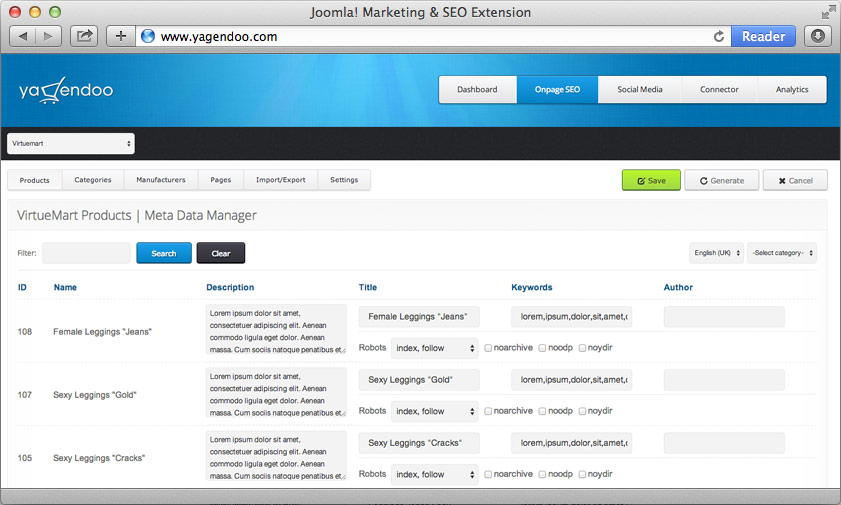841x505 pixels.
Task: Click keywords field in Female Leggings "Jeans" row
Action: click(x=571, y=317)
